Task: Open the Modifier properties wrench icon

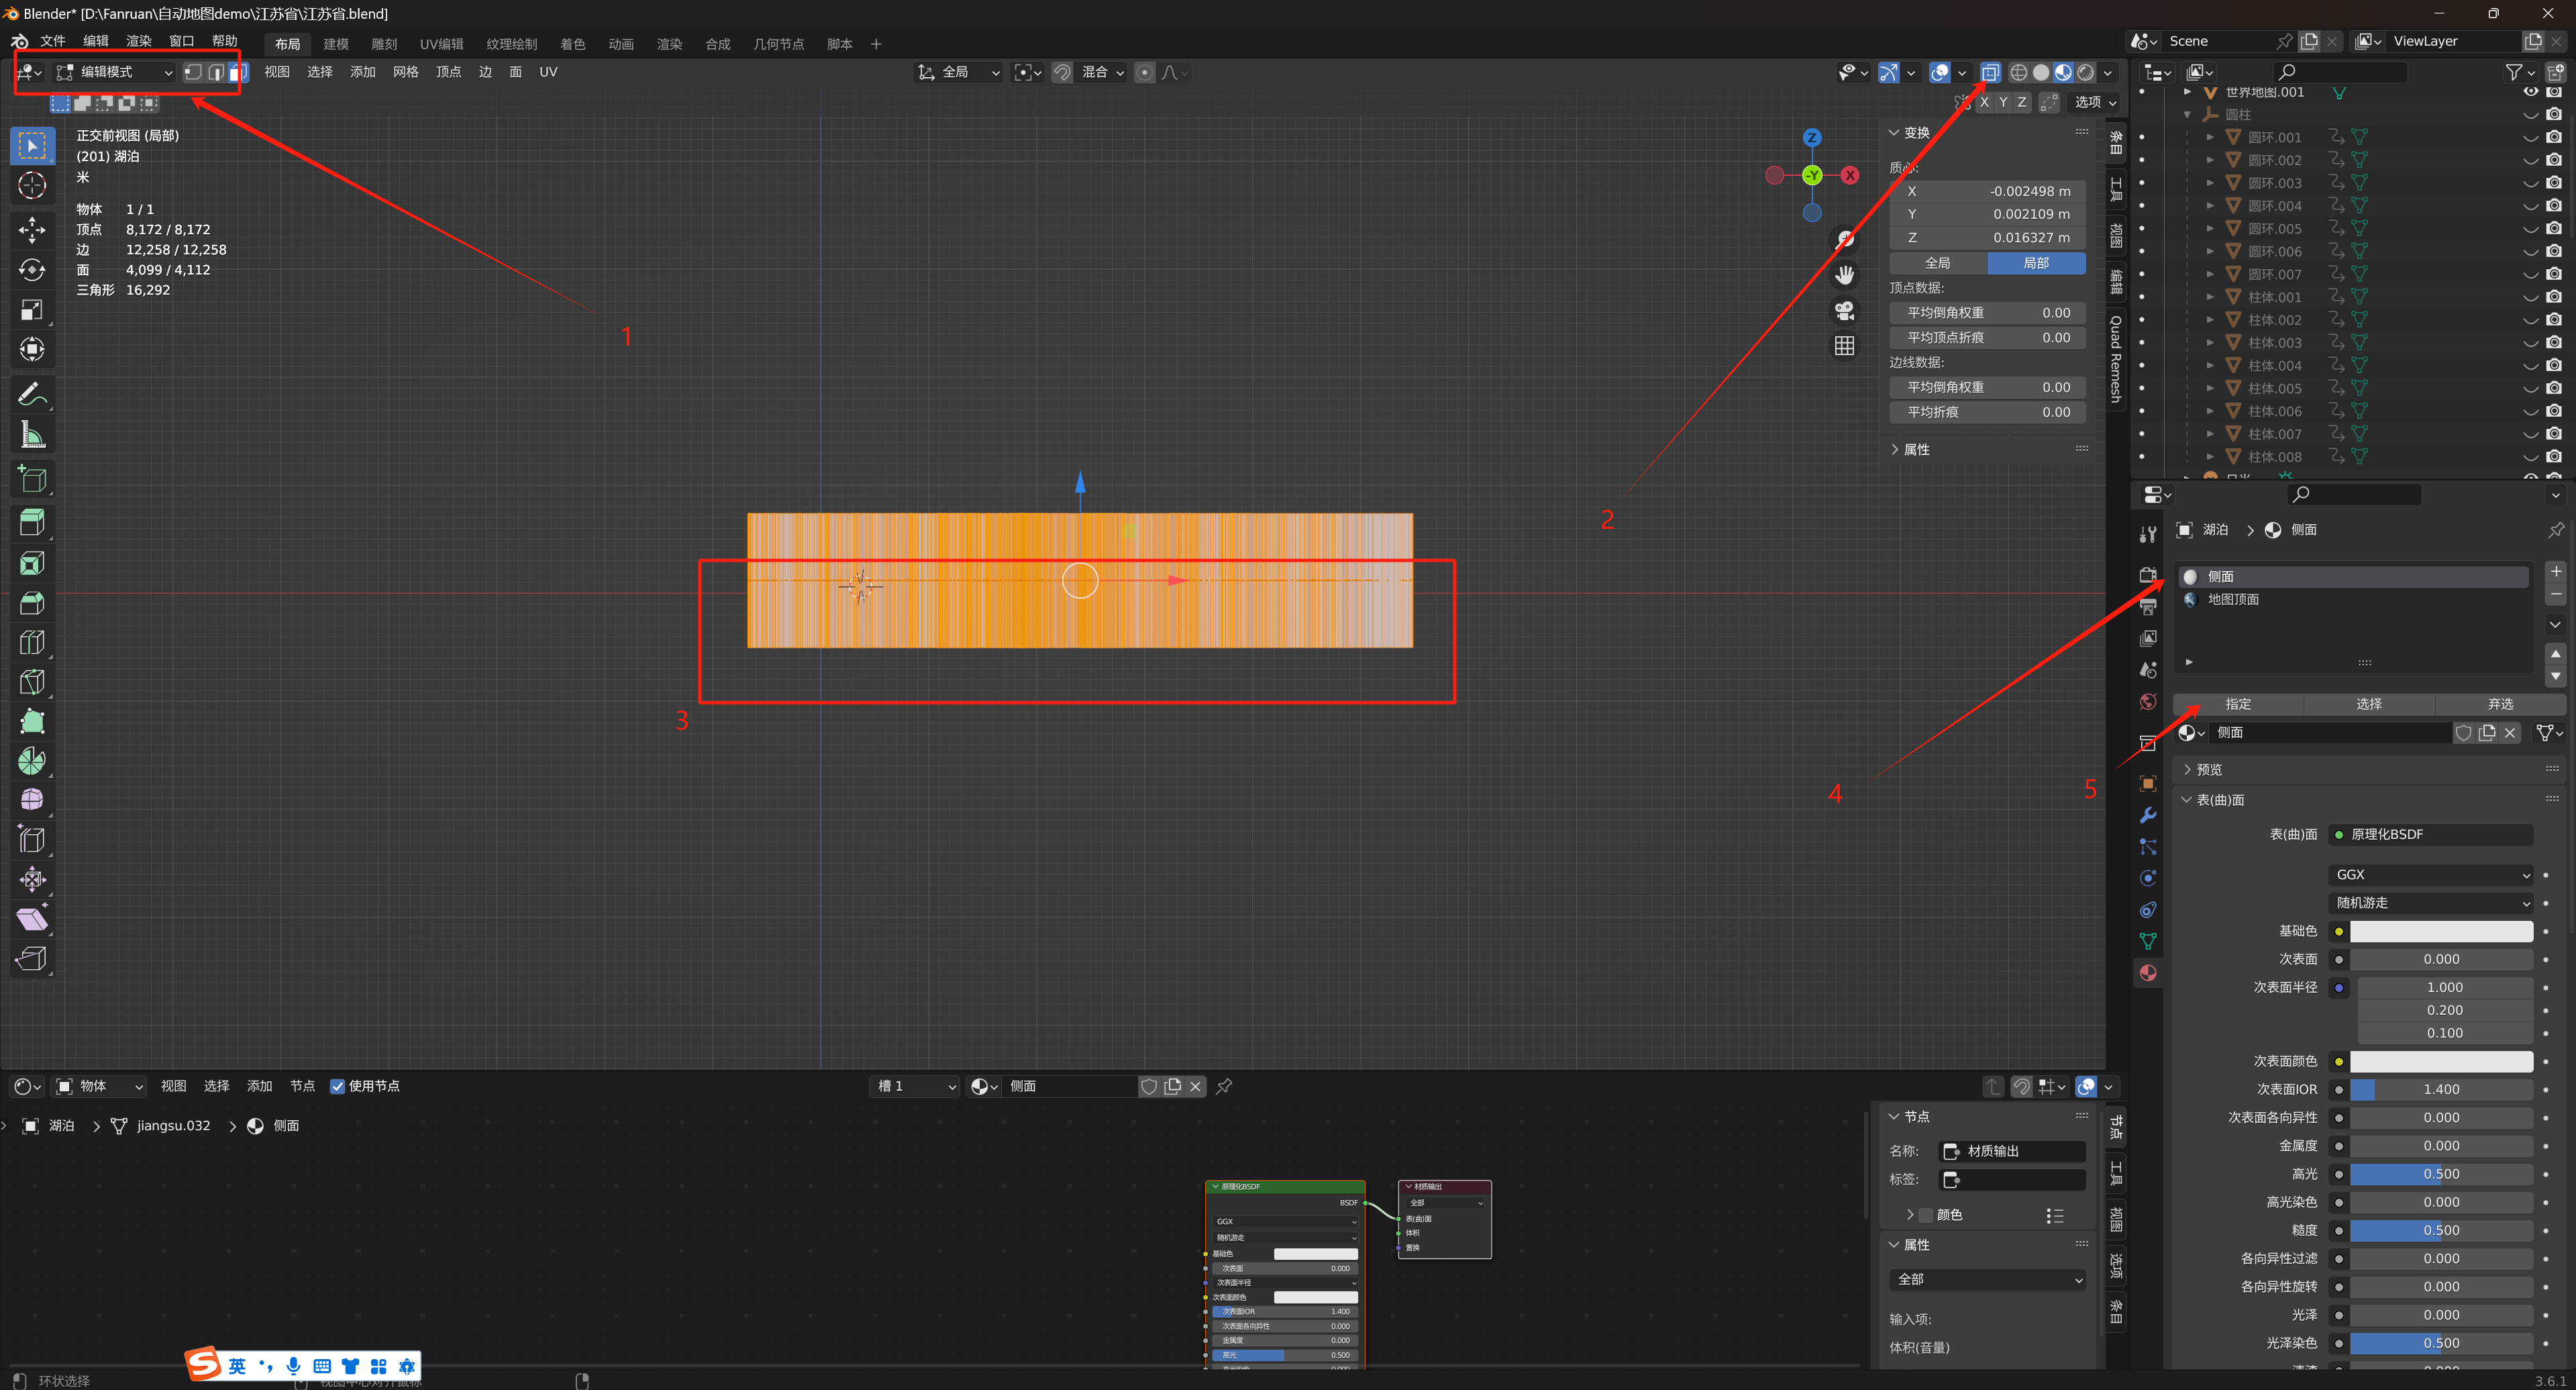Action: (2148, 815)
